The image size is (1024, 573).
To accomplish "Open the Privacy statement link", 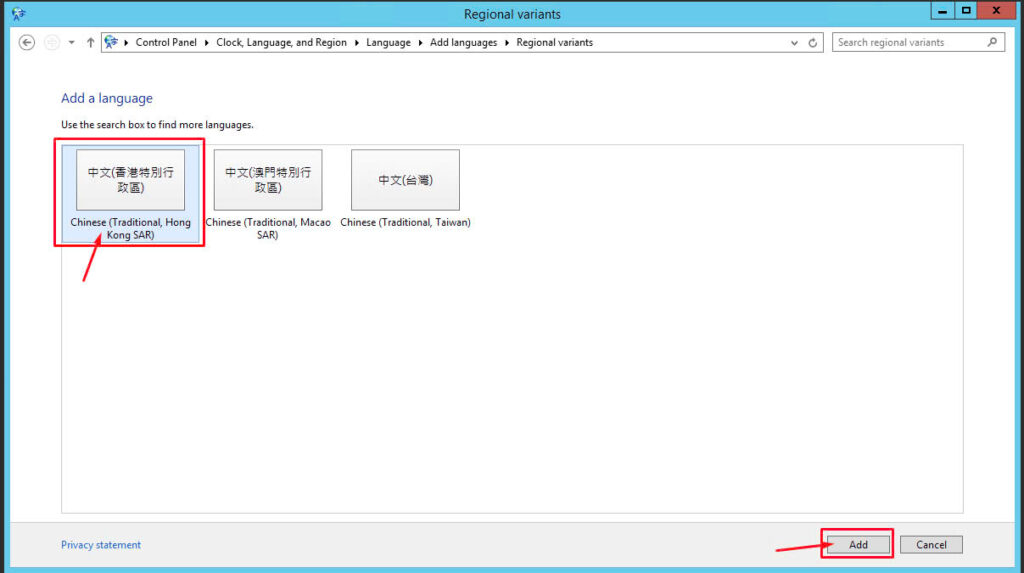I will tap(101, 544).
